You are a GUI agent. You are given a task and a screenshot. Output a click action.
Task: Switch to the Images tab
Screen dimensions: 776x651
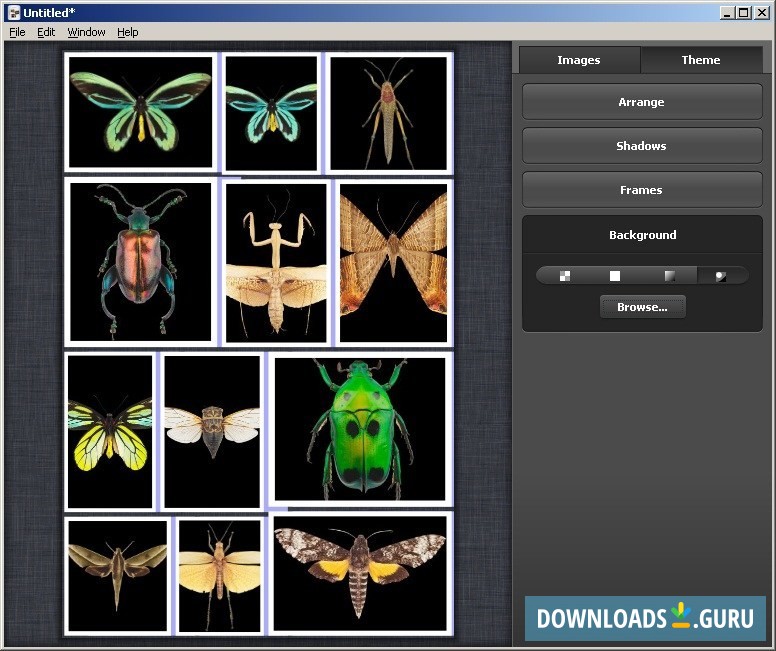[578, 60]
